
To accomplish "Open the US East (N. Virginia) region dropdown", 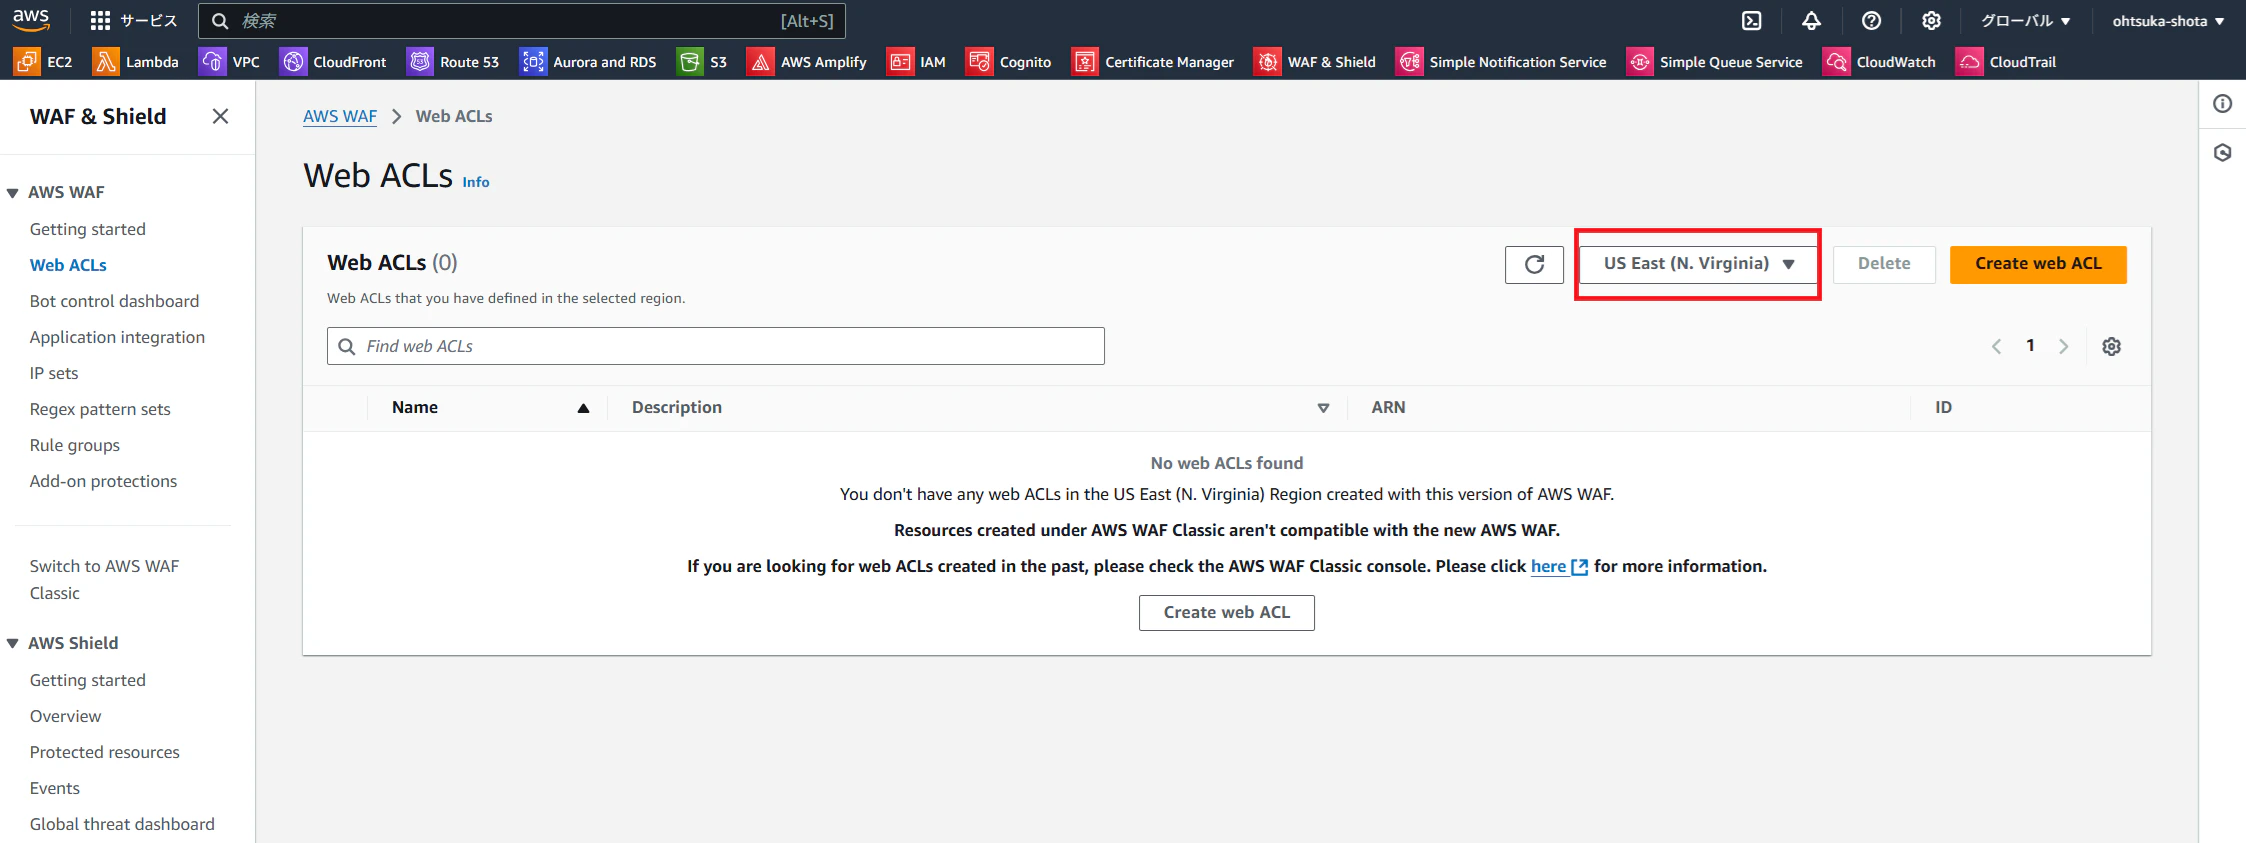I will 1698,264.
